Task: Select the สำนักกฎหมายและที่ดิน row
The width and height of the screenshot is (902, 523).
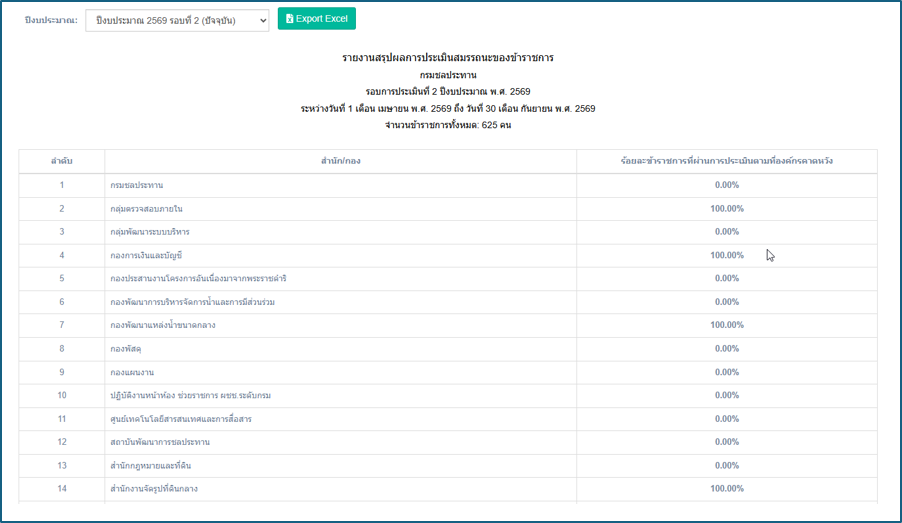Action: [x=448, y=465]
